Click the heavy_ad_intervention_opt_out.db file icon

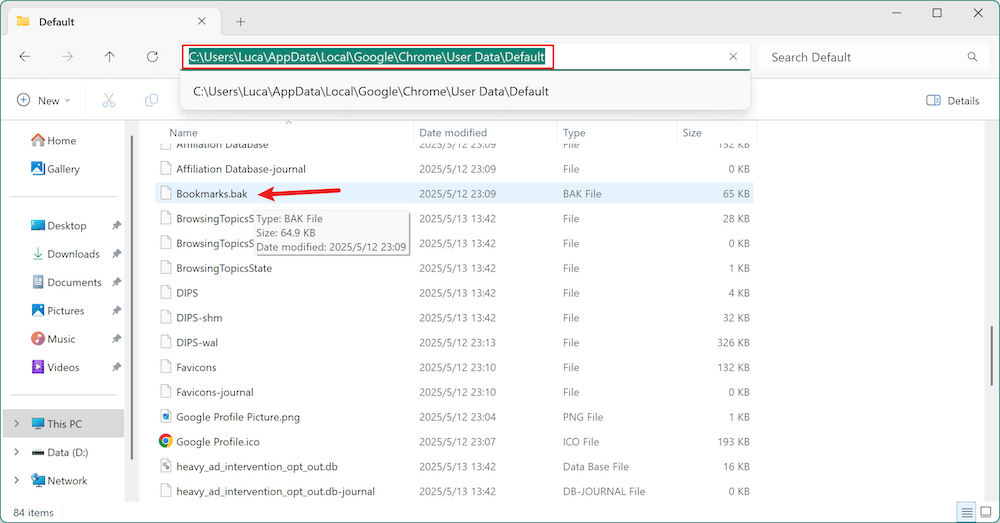coord(166,466)
